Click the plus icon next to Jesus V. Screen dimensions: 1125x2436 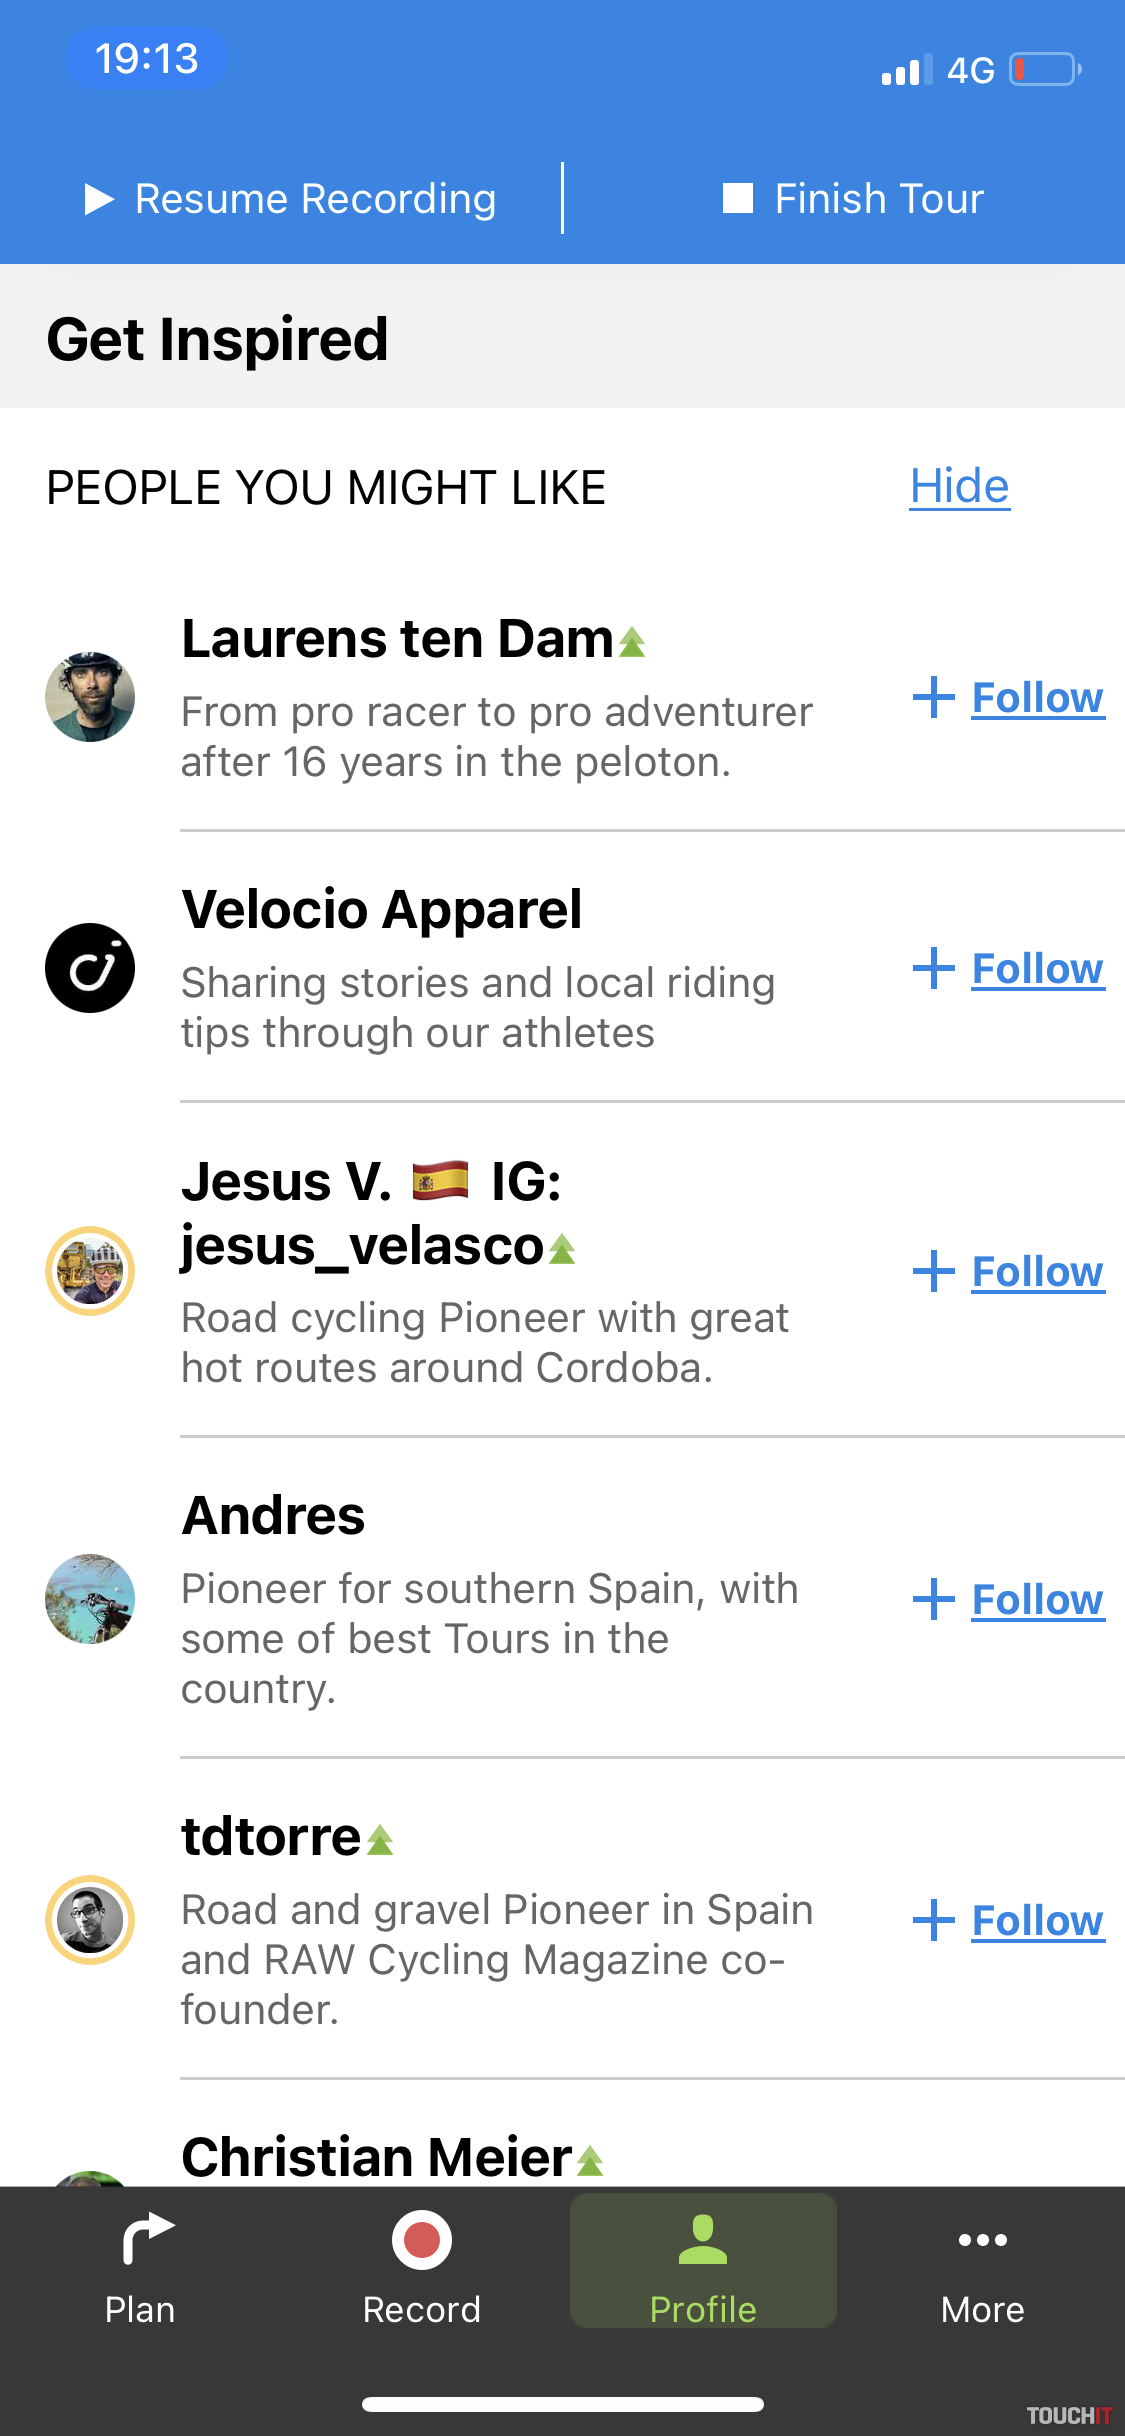[x=934, y=1272]
